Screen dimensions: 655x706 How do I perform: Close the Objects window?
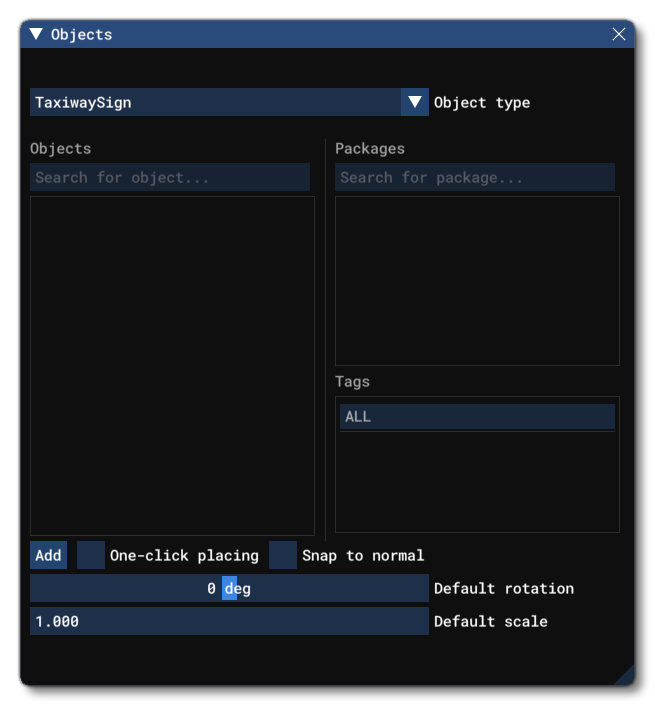coord(619,34)
